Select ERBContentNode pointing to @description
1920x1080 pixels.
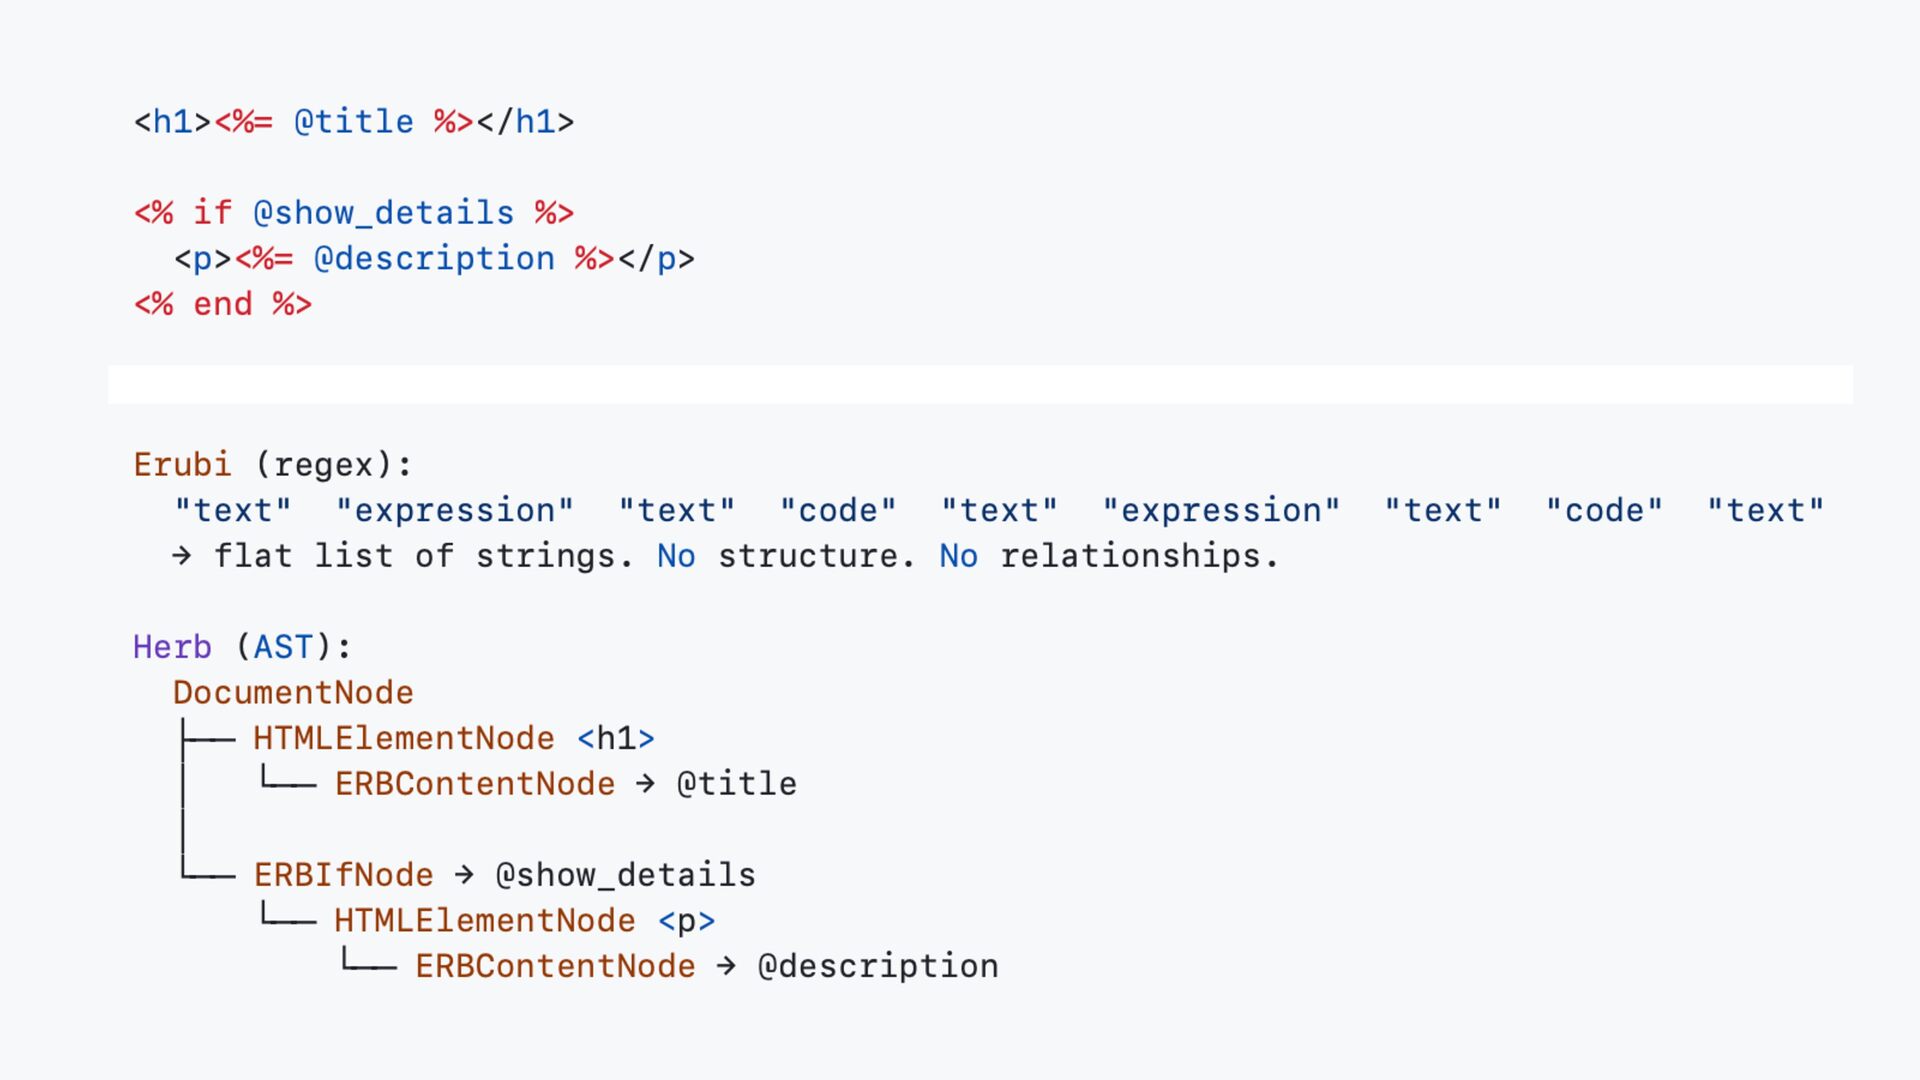(x=555, y=967)
